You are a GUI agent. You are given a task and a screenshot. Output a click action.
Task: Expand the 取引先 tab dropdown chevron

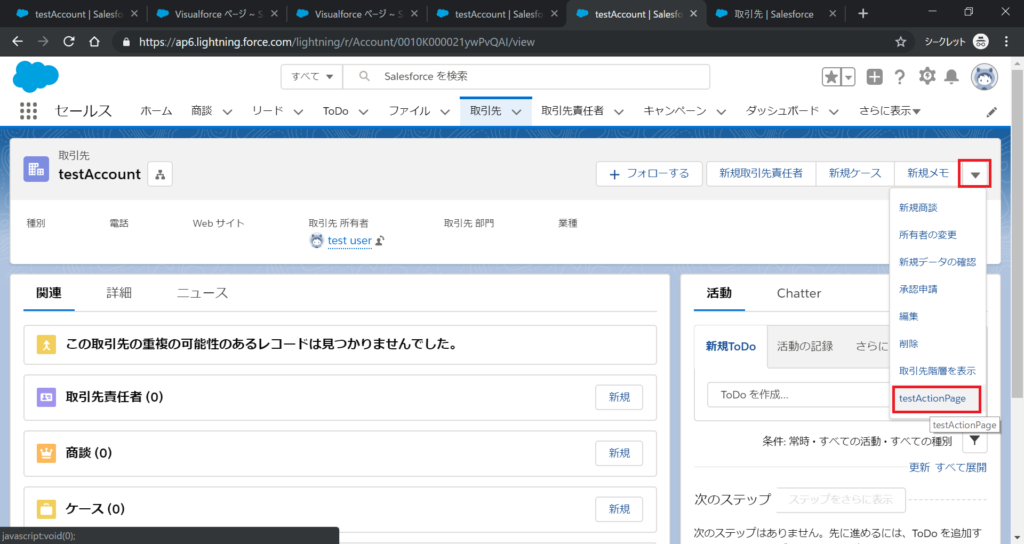[x=517, y=112]
